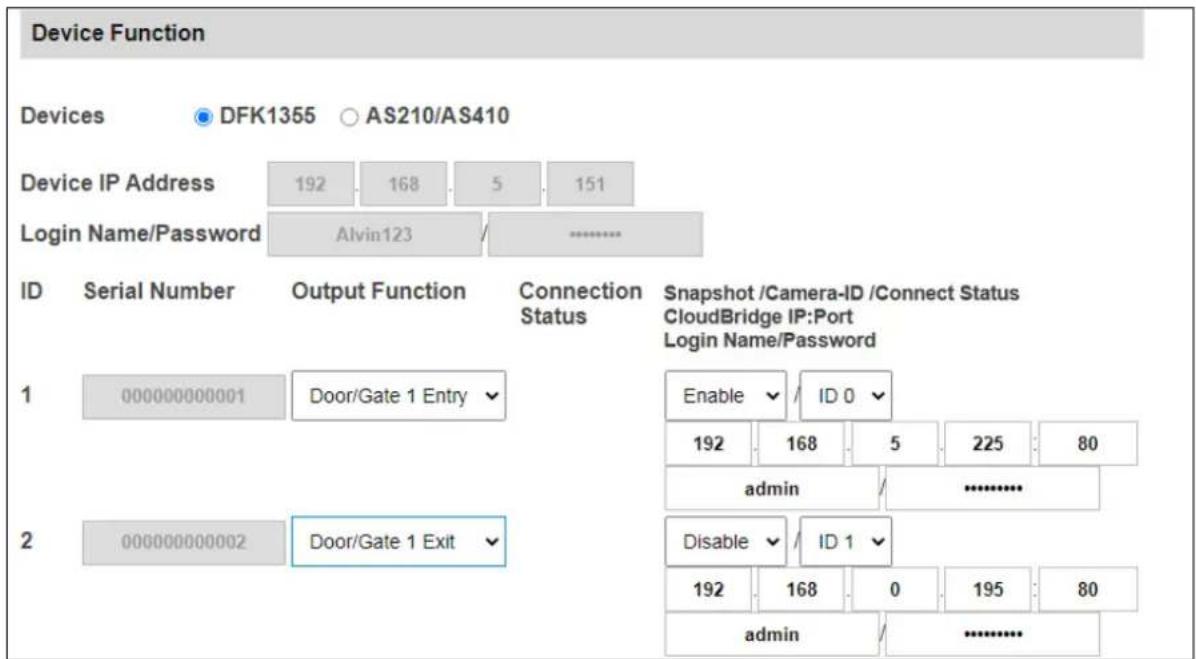Click the port 80 field in row 2

pyautogui.click(x=1088, y=589)
